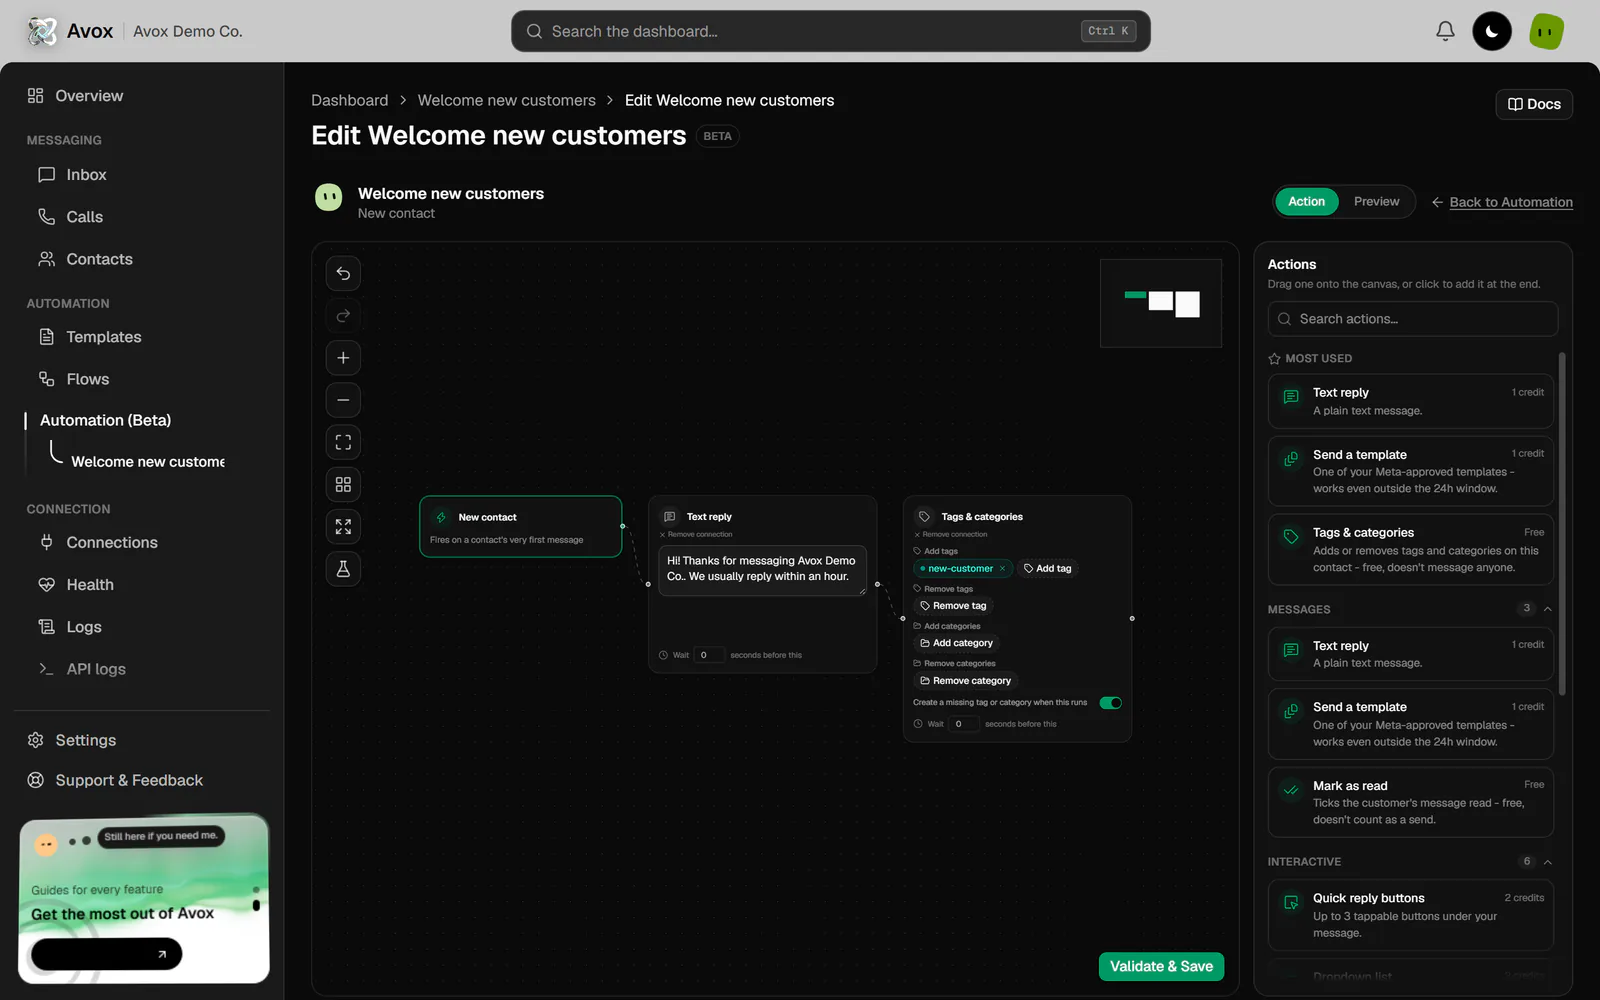Toggle create missing tag or category
The image size is (1600, 1000).
[x=1110, y=703]
